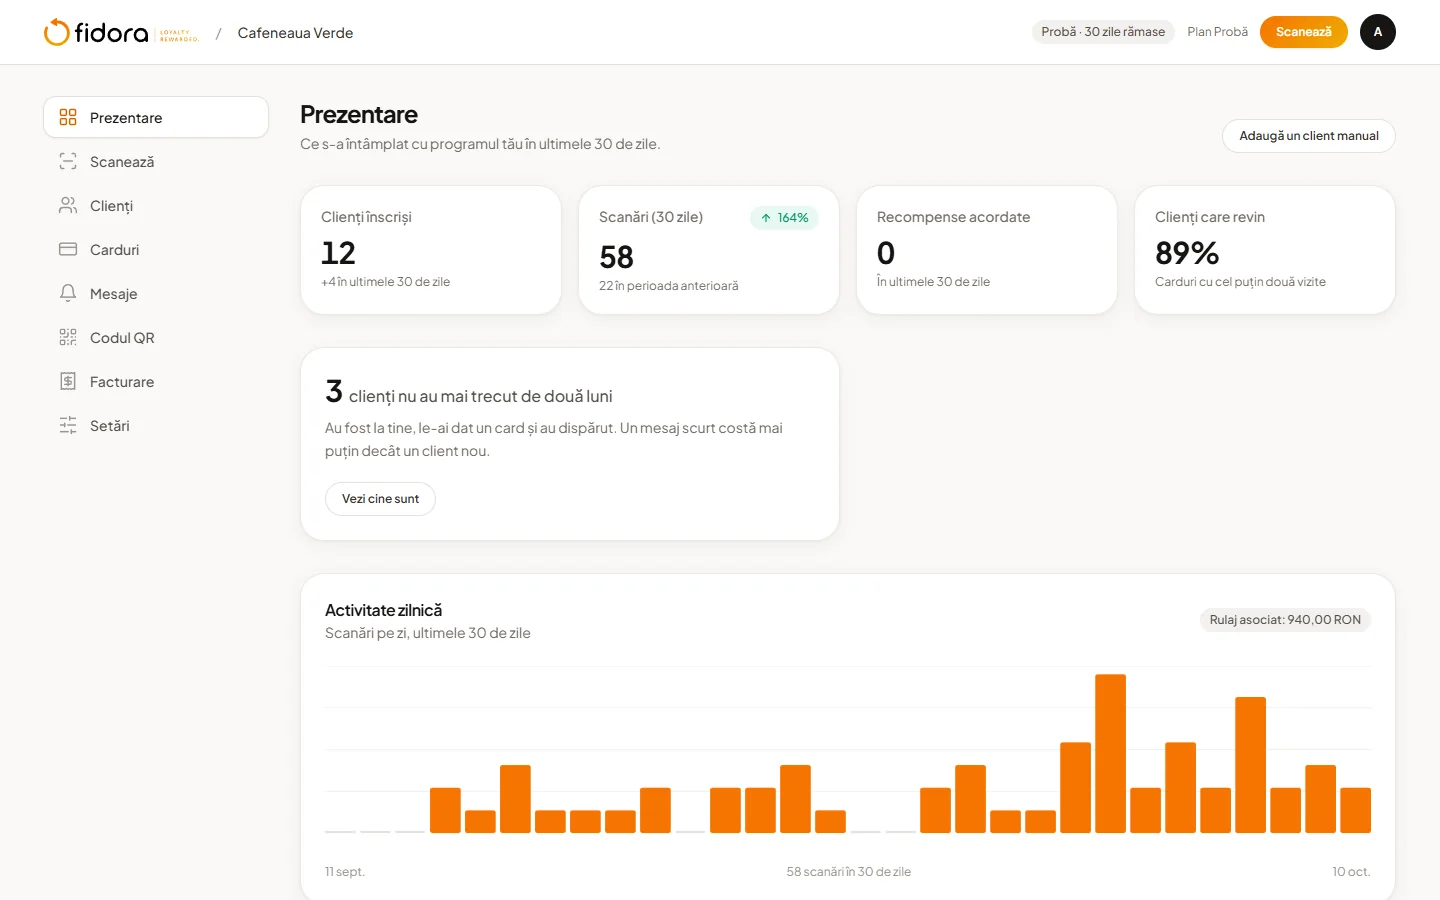Click the Clienți people icon
Image resolution: width=1440 pixels, height=900 pixels.
click(x=68, y=205)
